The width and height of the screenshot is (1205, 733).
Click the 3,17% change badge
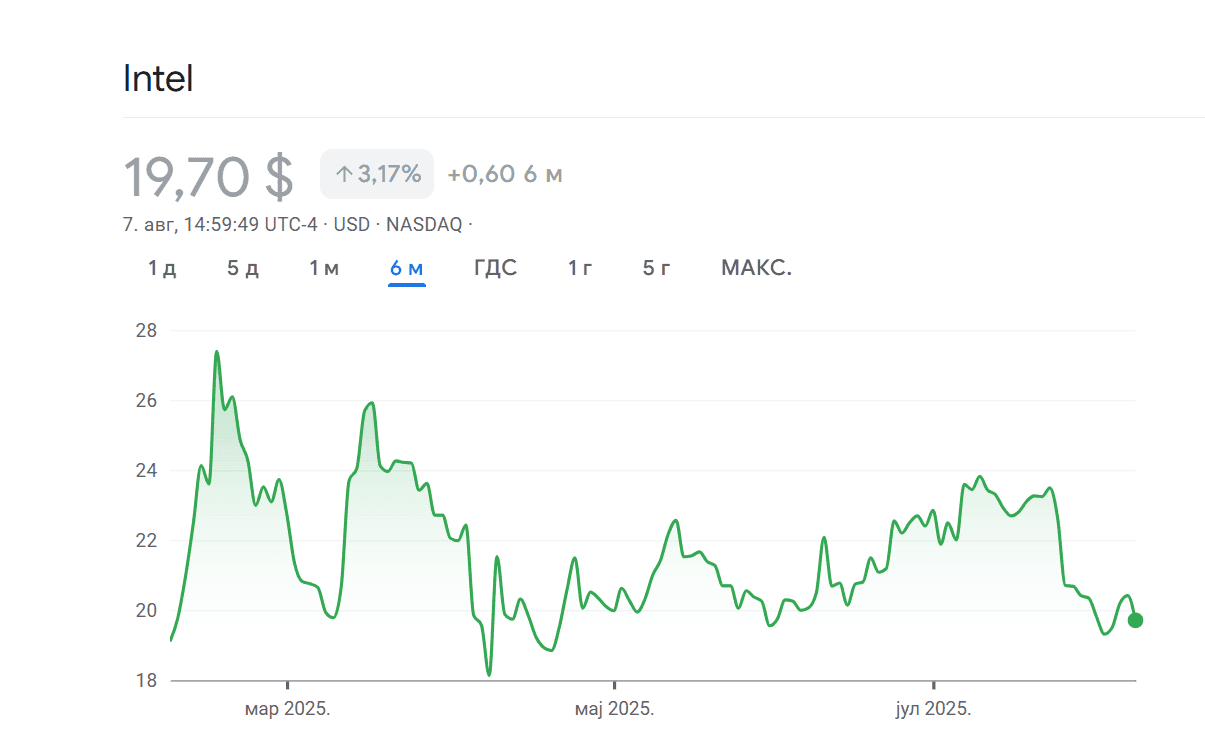377,174
